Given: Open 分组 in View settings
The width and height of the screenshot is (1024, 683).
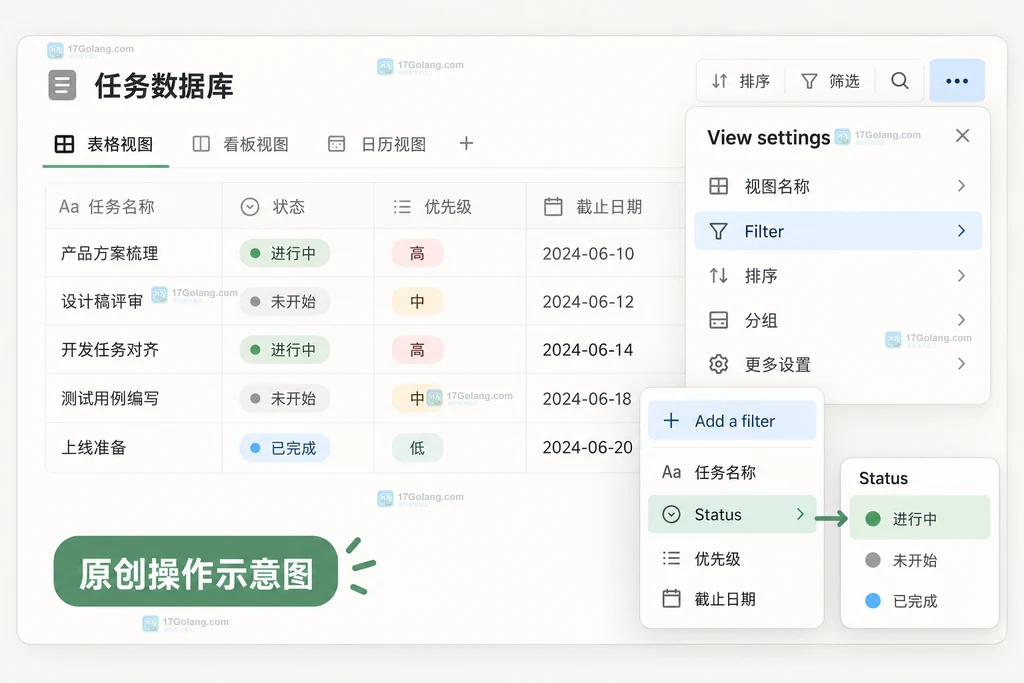Looking at the screenshot, I should [838, 320].
